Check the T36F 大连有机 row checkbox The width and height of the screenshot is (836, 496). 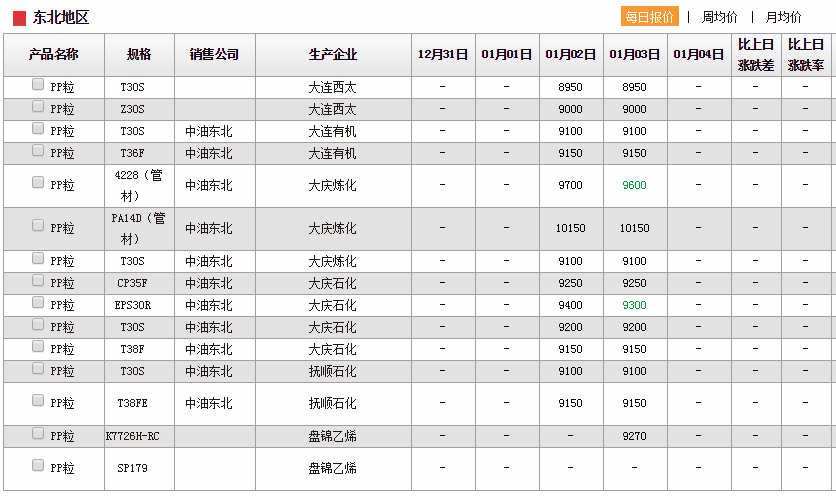point(38,151)
